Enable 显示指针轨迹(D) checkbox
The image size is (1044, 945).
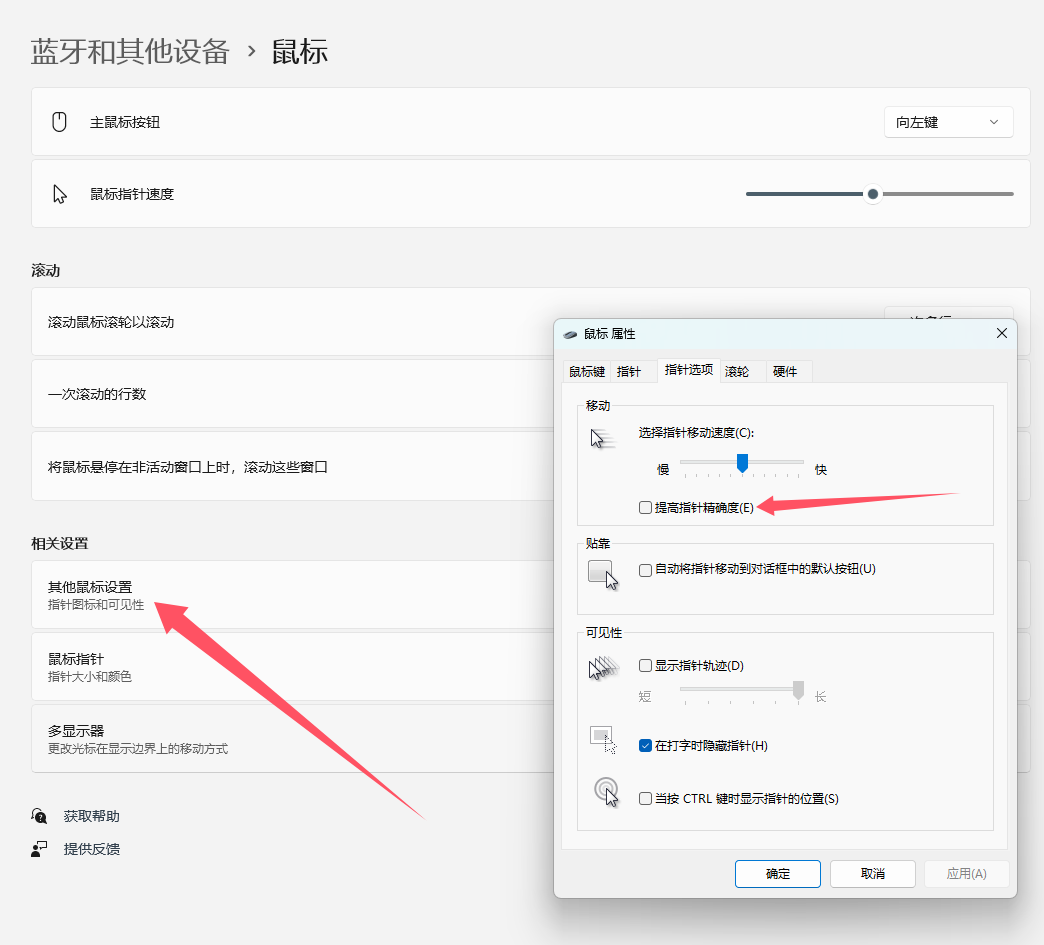click(645, 665)
